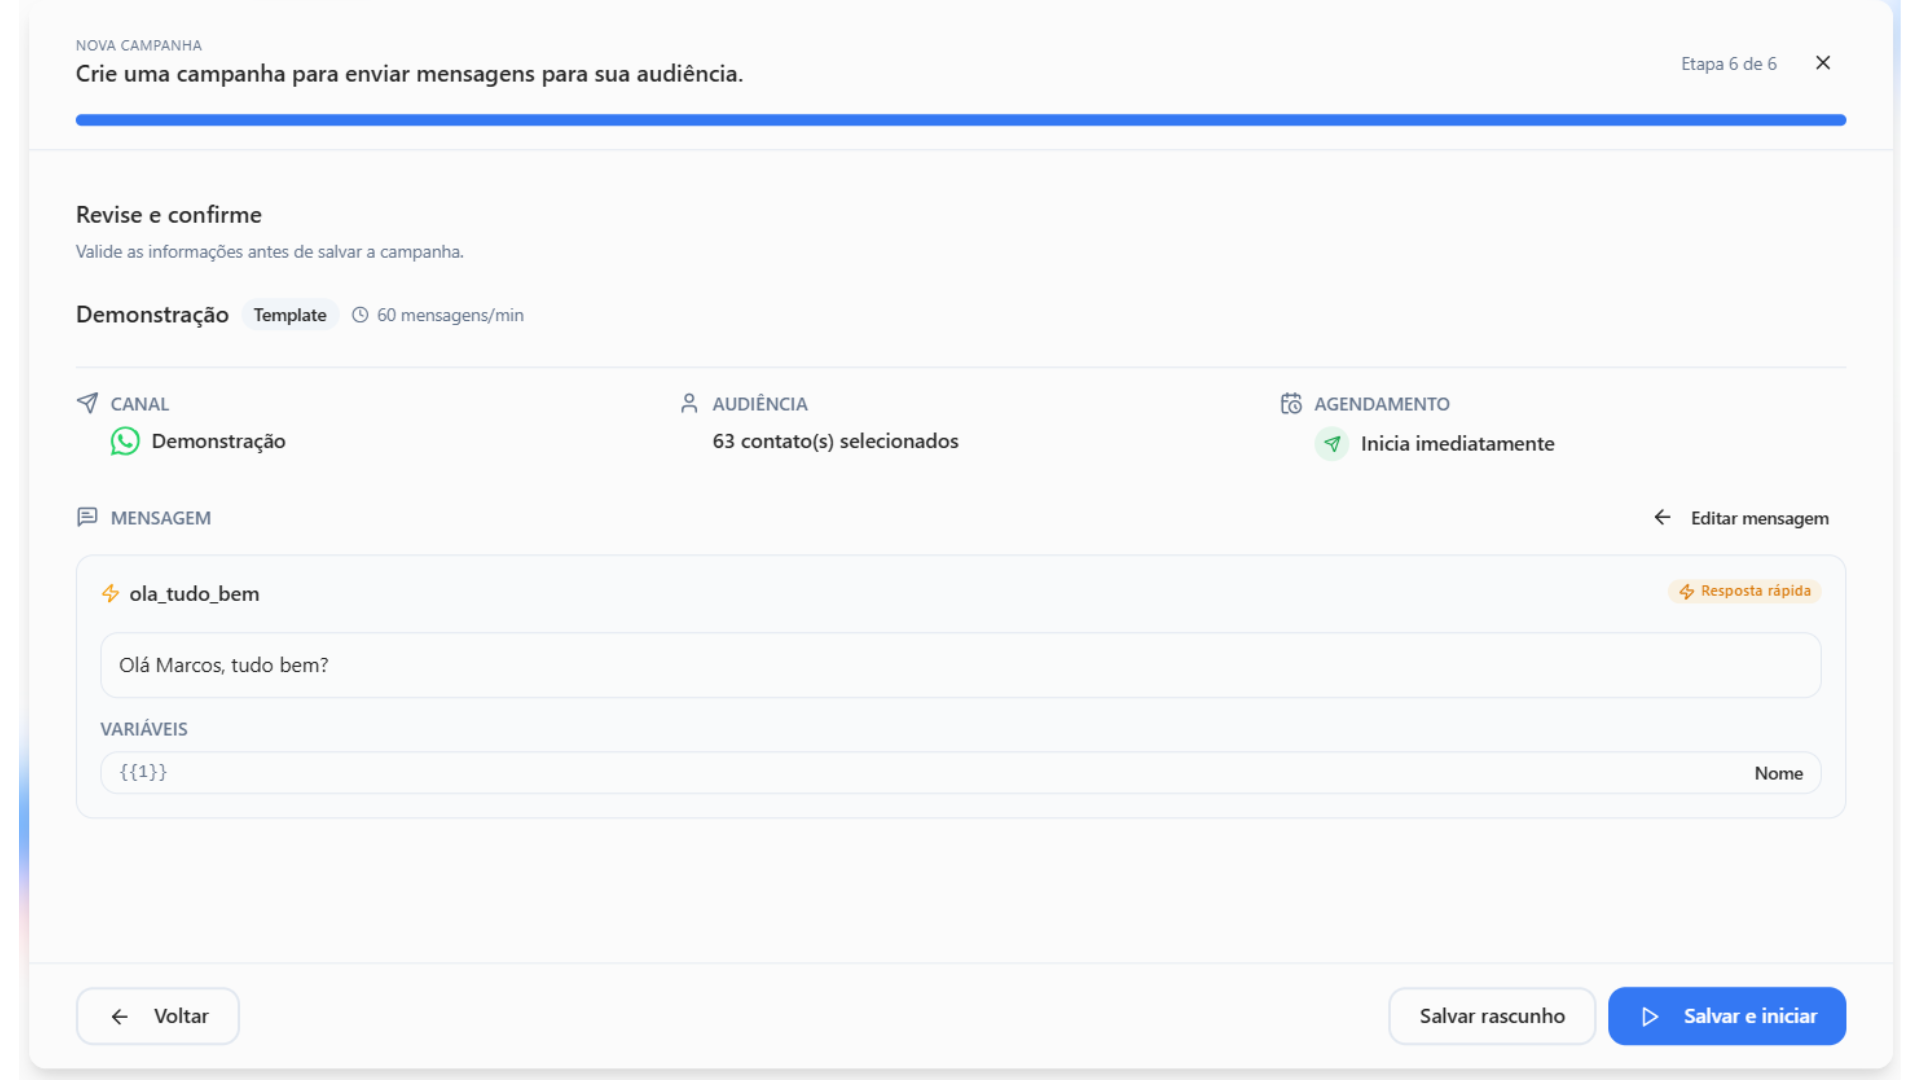The image size is (1920, 1080).
Task: Click the Olá Marcos message preview box
Action: click(x=960, y=665)
